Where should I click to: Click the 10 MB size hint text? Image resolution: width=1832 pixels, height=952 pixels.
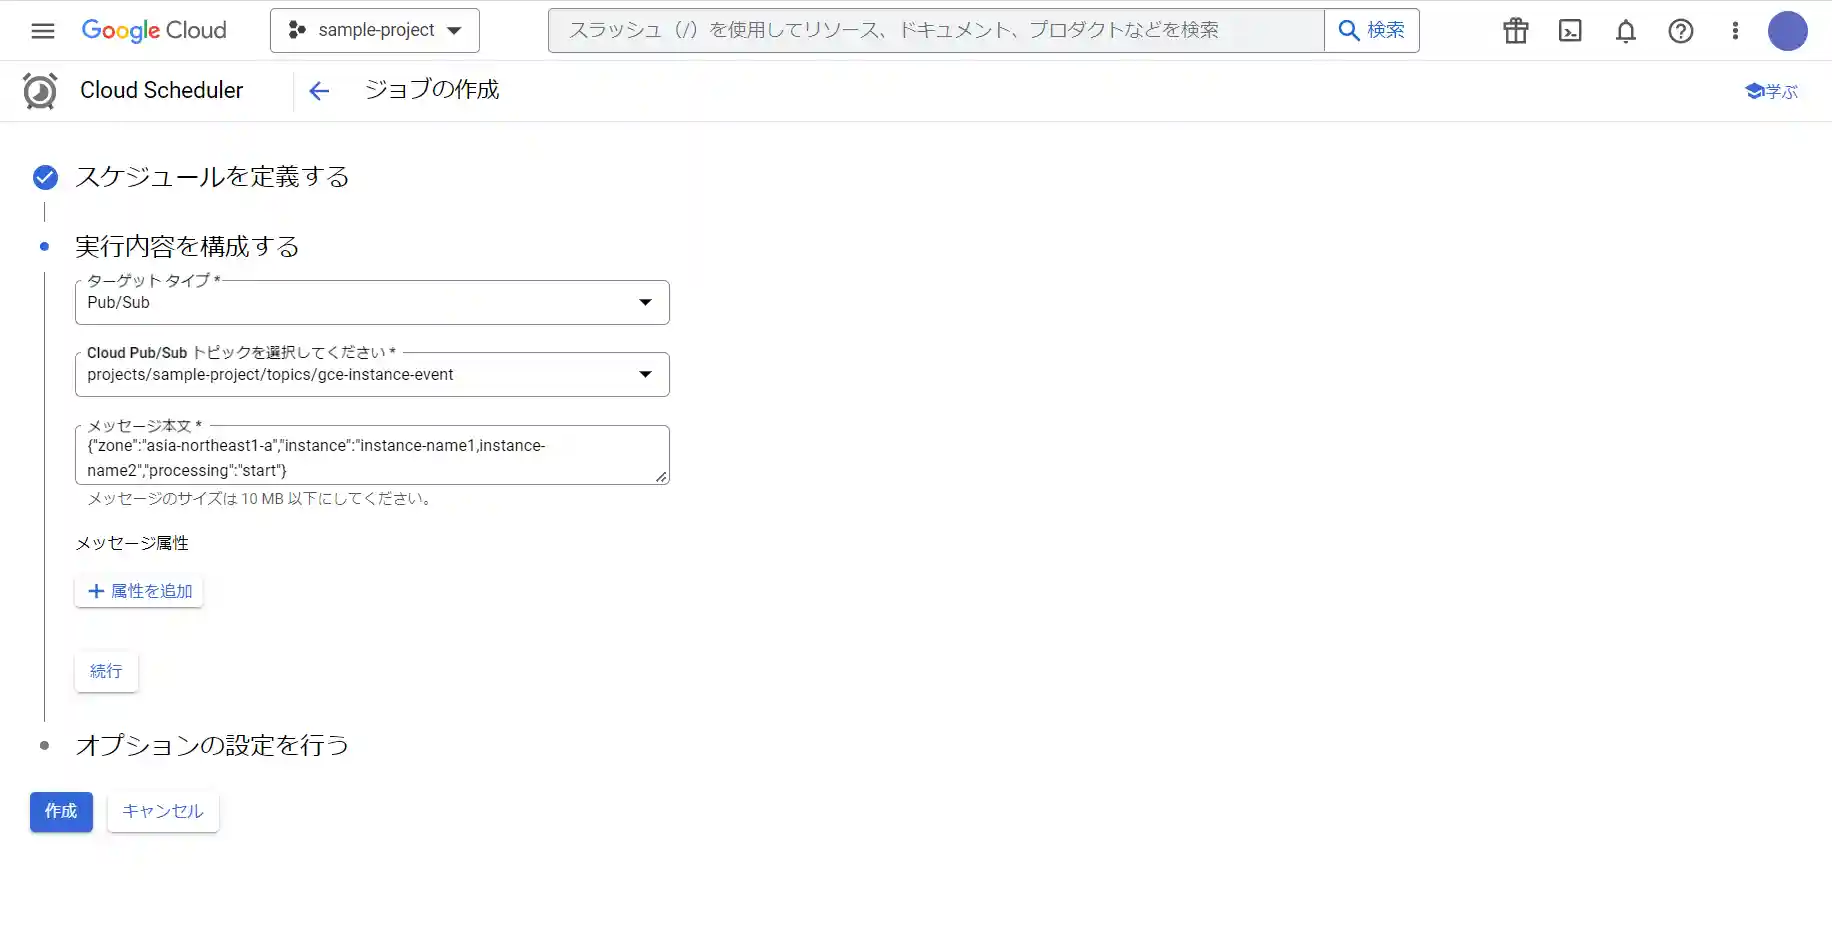click(259, 499)
